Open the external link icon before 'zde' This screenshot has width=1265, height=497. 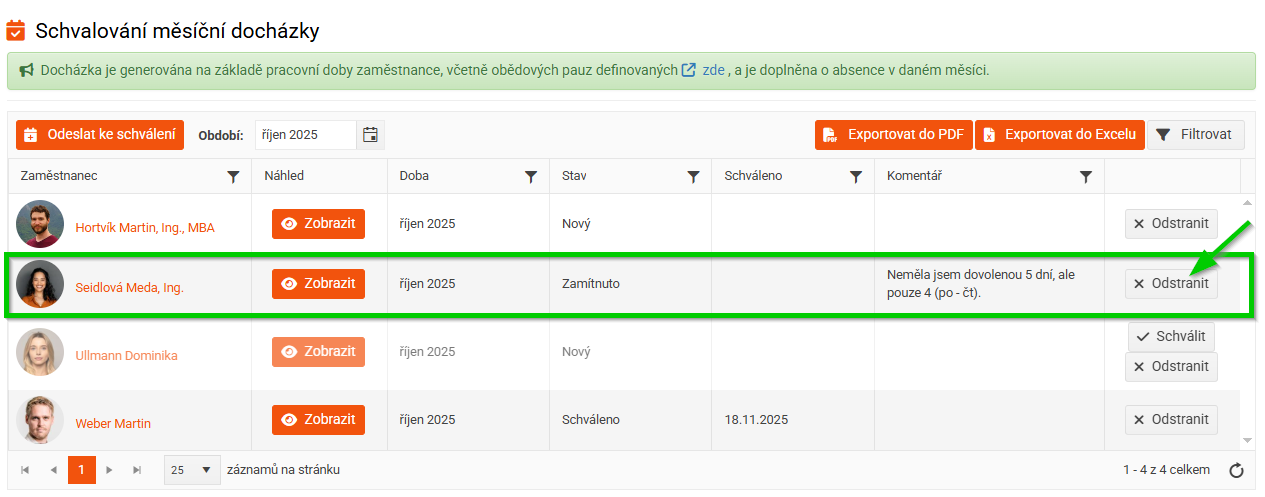[x=689, y=71]
